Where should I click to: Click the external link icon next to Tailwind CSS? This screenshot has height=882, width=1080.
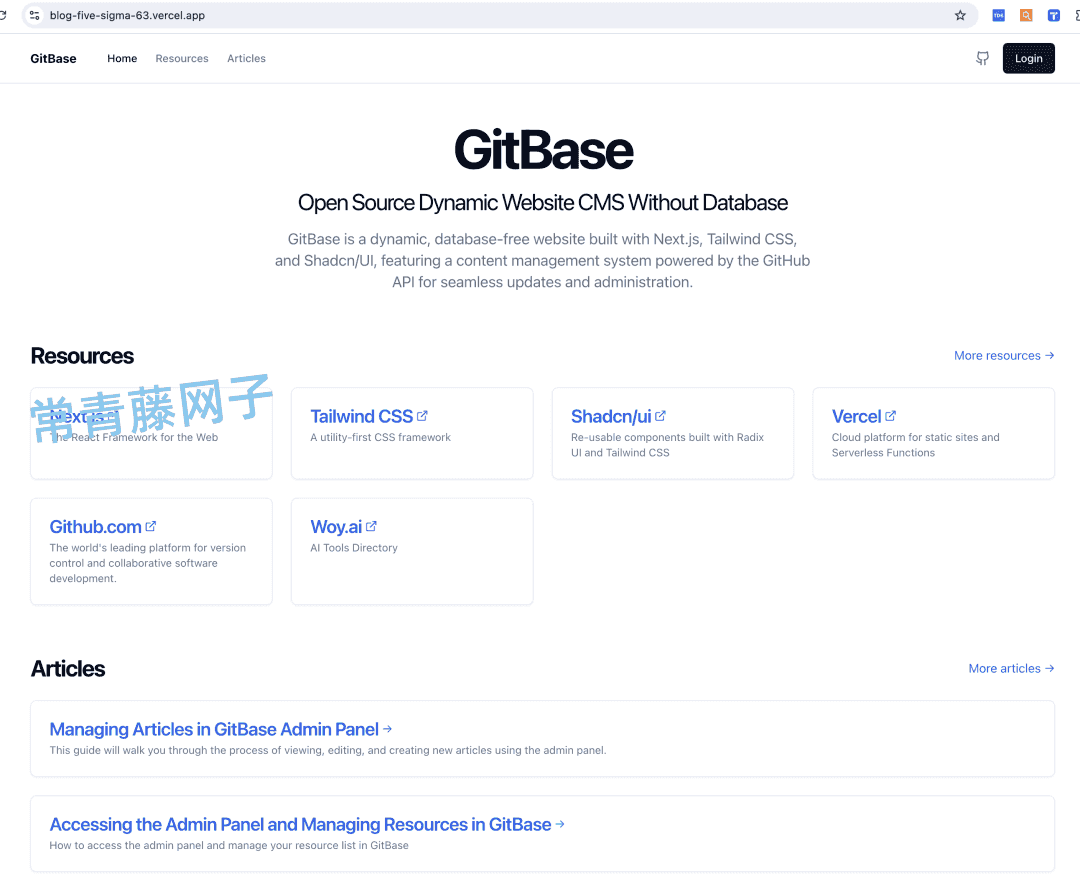point(422,416)
